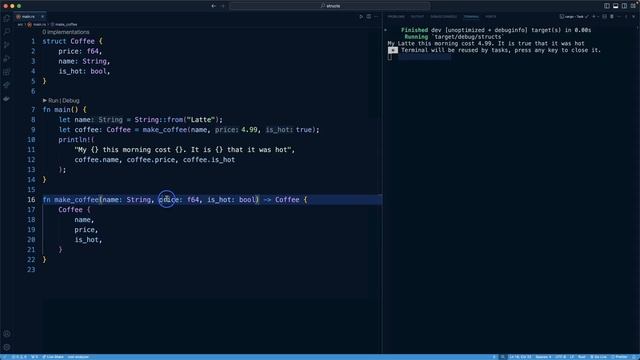
Task: Toggle primary side bar layout icon
Action: 607,6
